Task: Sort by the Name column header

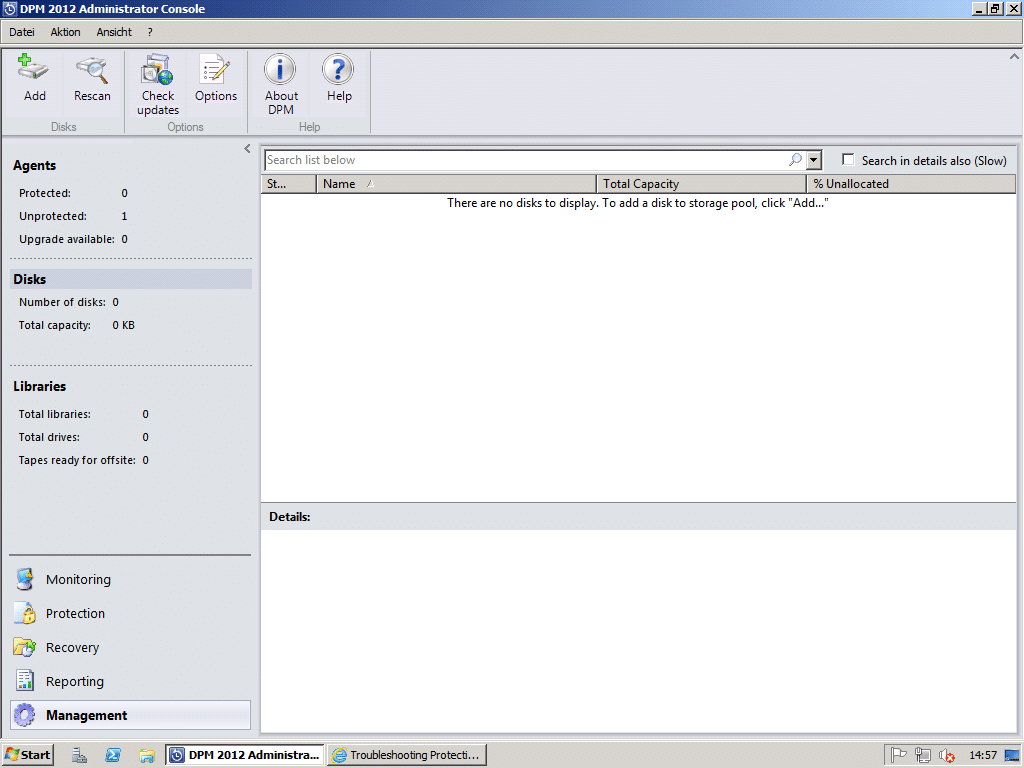Action: tap(456, 184)
